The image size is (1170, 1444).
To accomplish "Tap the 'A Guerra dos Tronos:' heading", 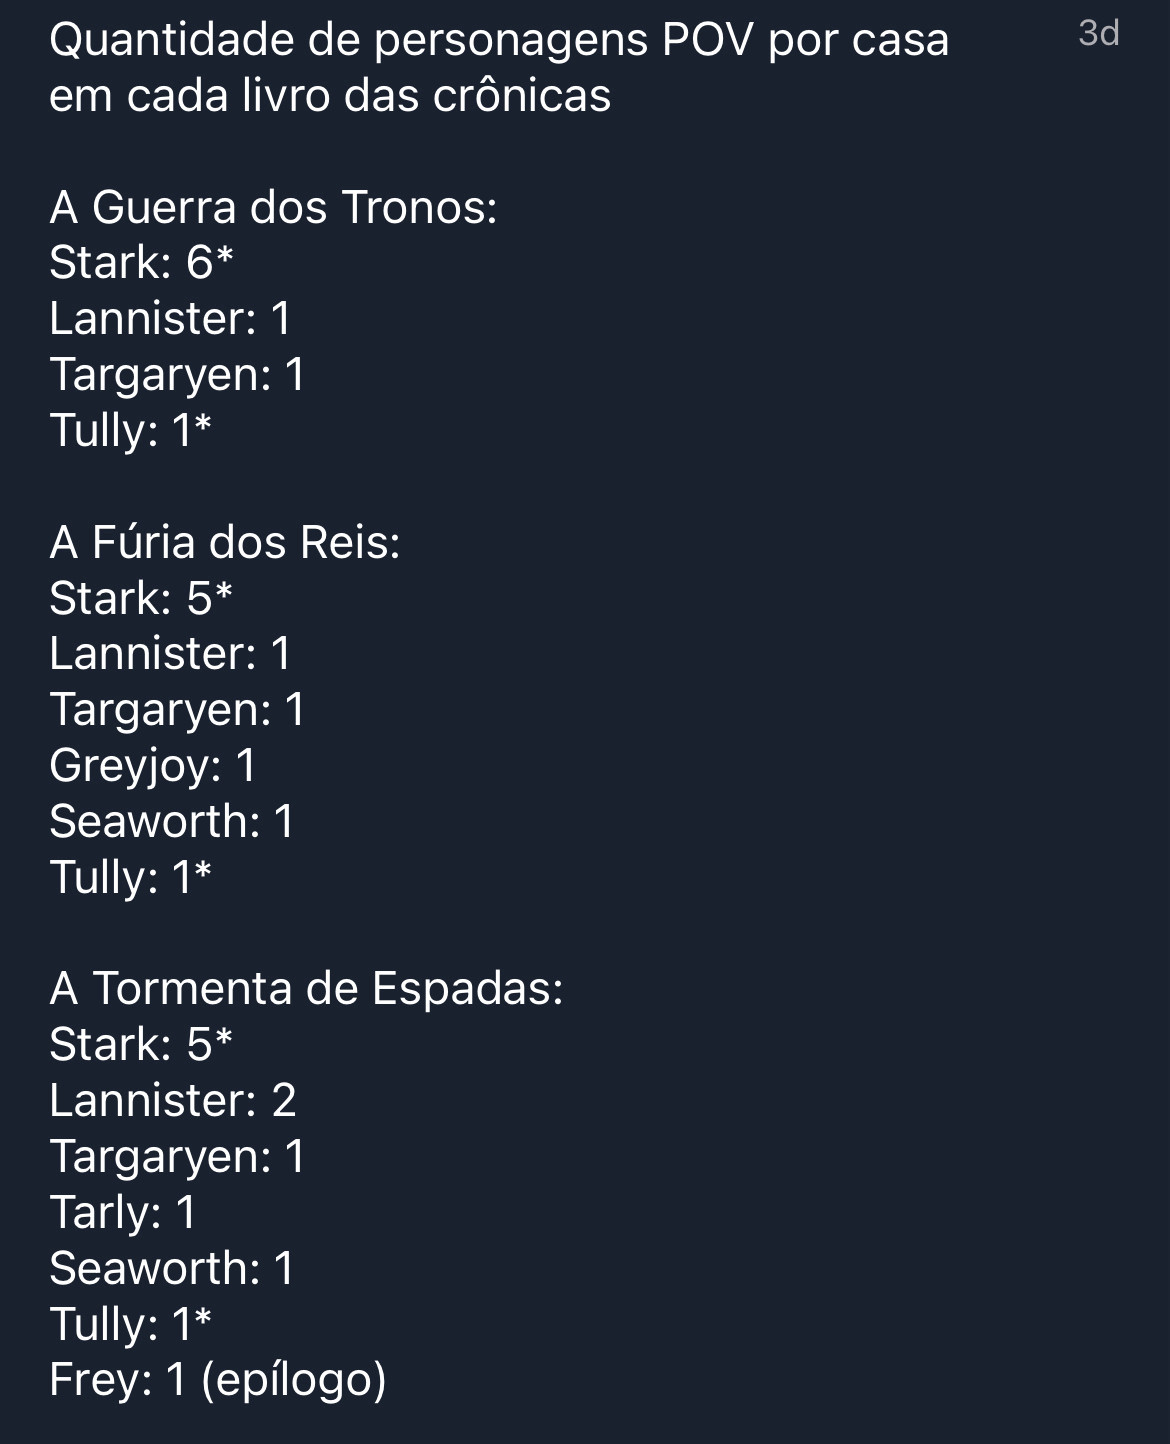I will pyautogui.click(x=273, y=207).
